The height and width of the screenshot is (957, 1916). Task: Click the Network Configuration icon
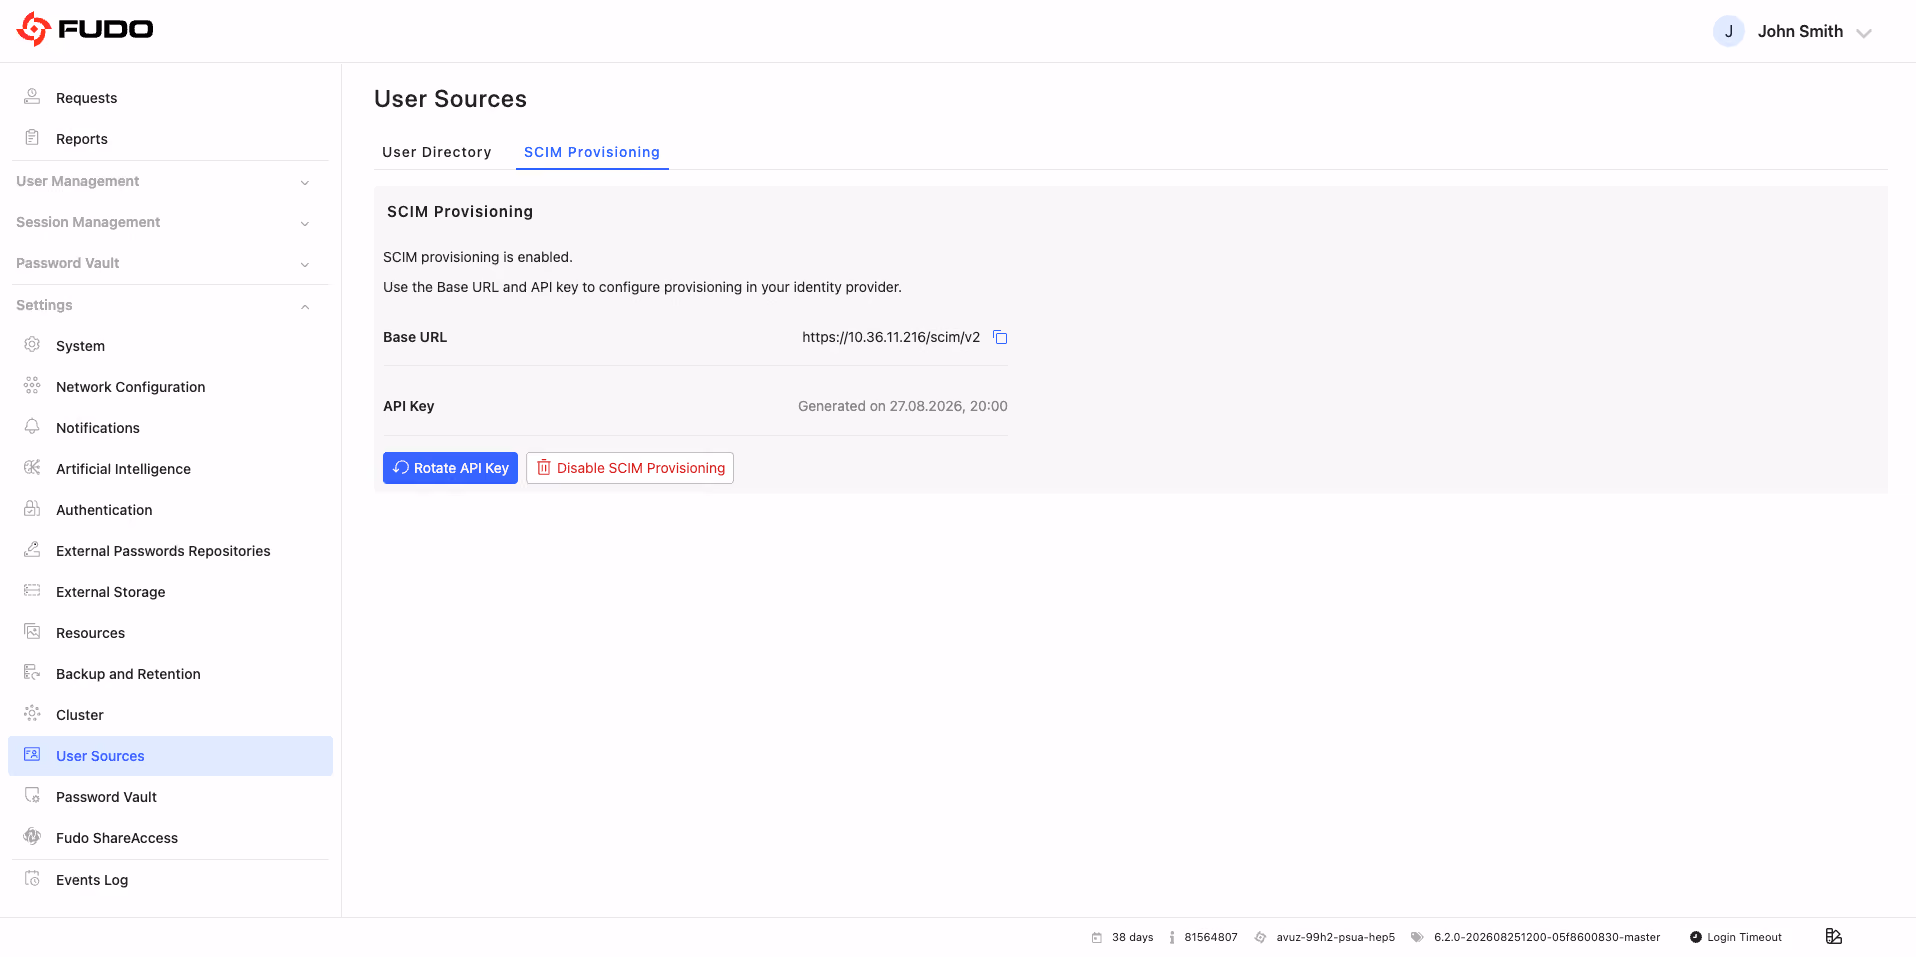point(32,386)
